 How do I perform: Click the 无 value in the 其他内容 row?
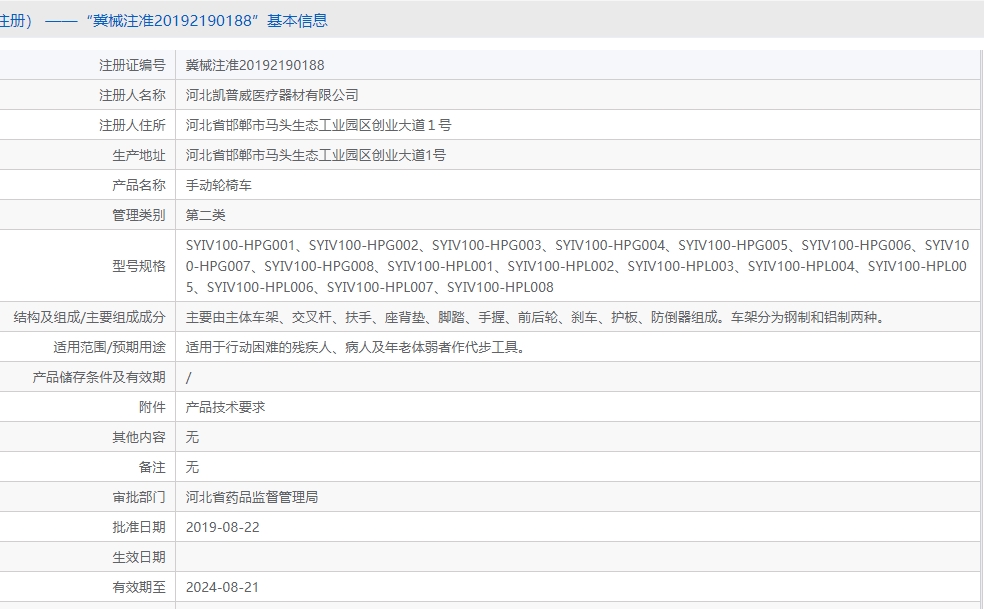(x=192, y=438)
